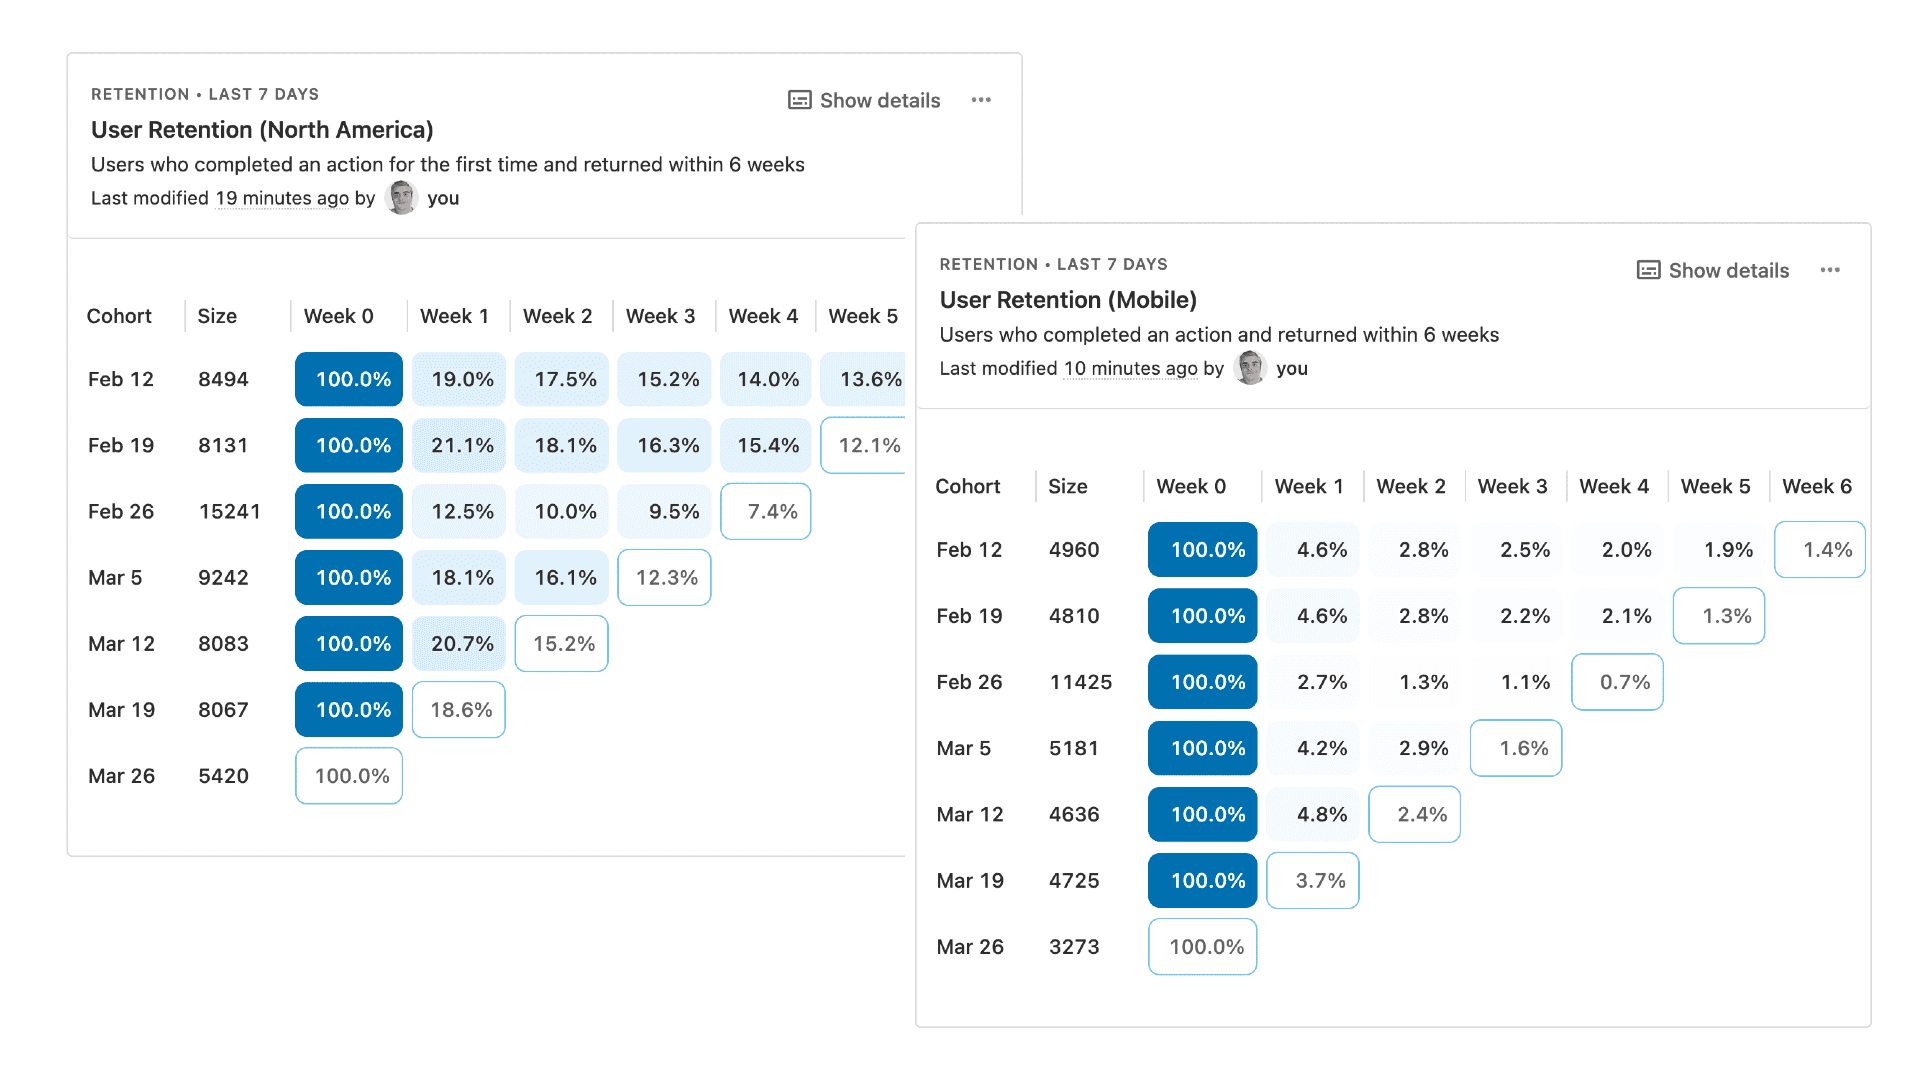The image size is (1920, 1080).
Task: Open three-dot menu on Mobile retention card
Action: 1830,270
